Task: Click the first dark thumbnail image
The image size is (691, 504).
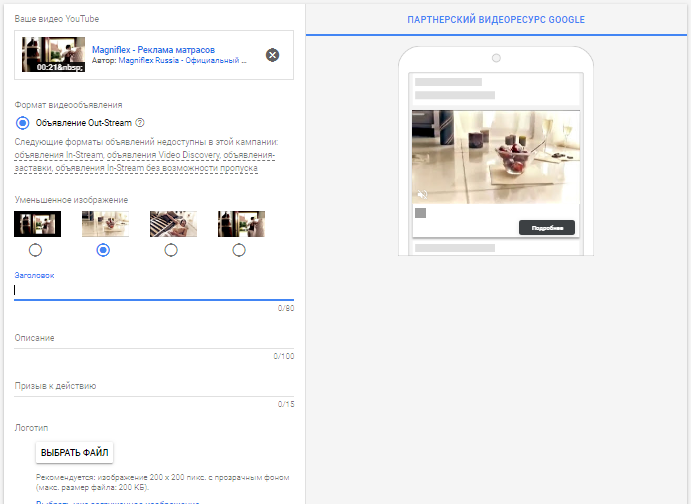Action: tap(37, 224)
